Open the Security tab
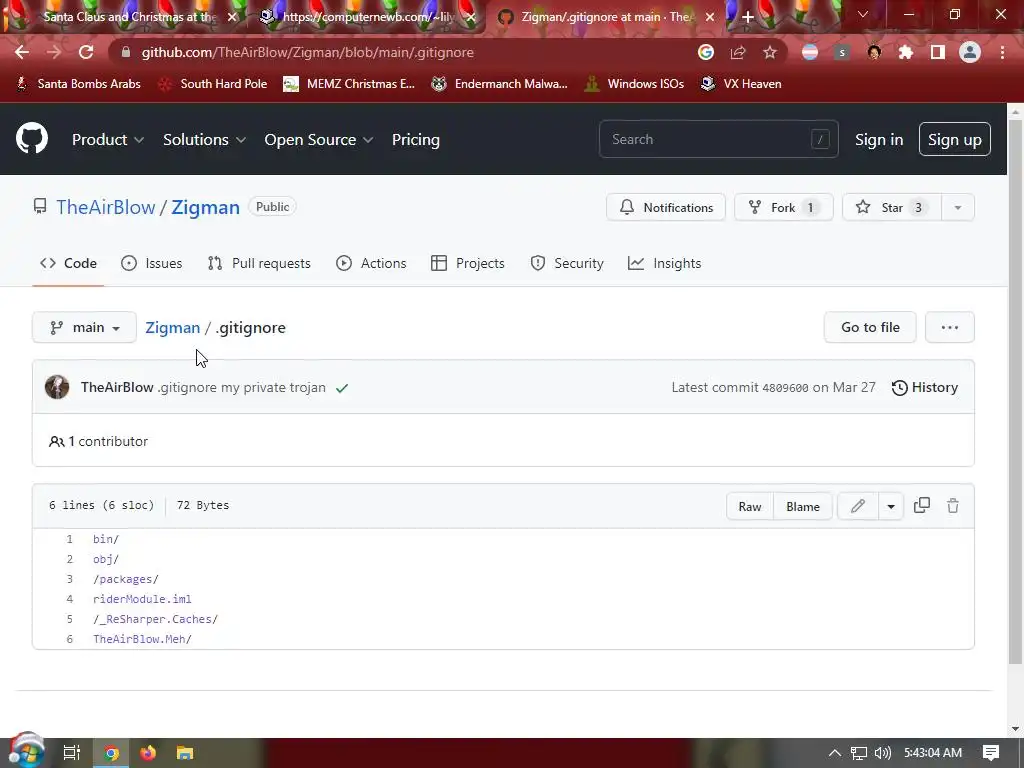 point(567,263)
